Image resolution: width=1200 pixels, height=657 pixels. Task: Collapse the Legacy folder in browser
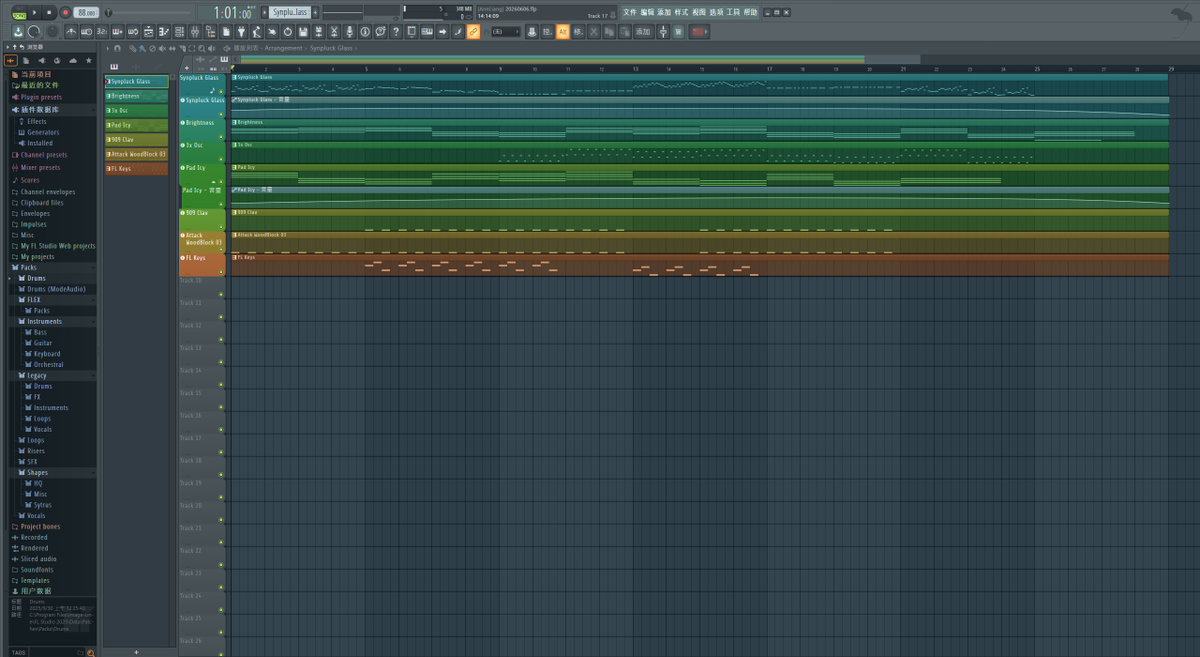pos(54,375)
